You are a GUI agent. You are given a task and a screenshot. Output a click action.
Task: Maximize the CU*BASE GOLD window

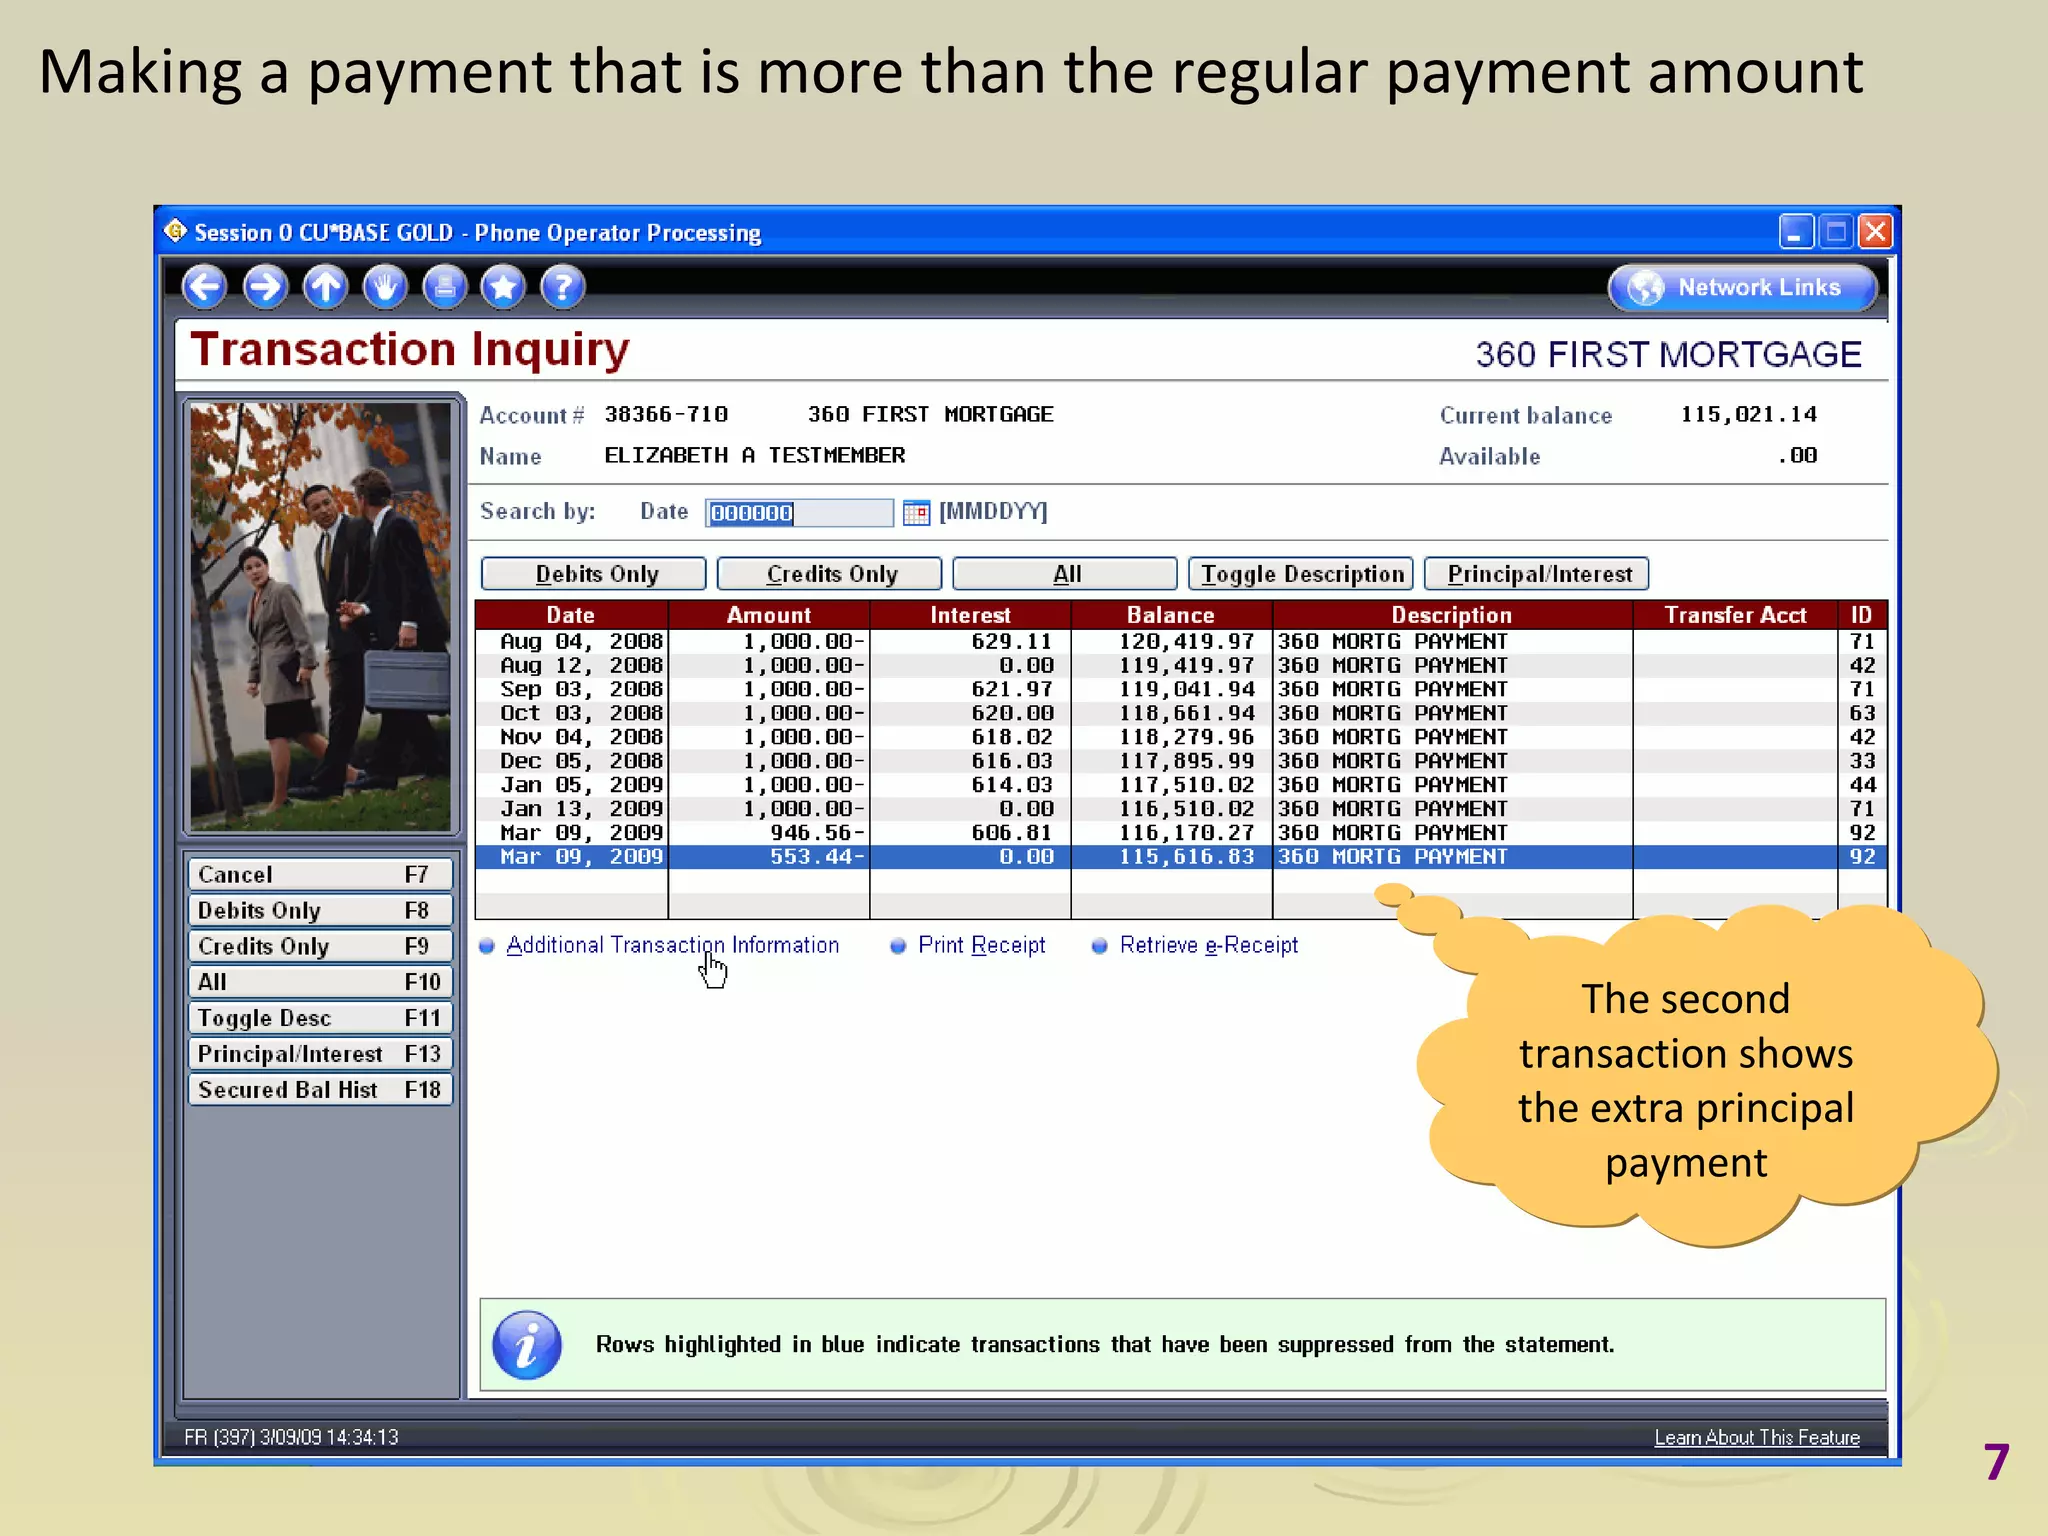point(1836,232)
